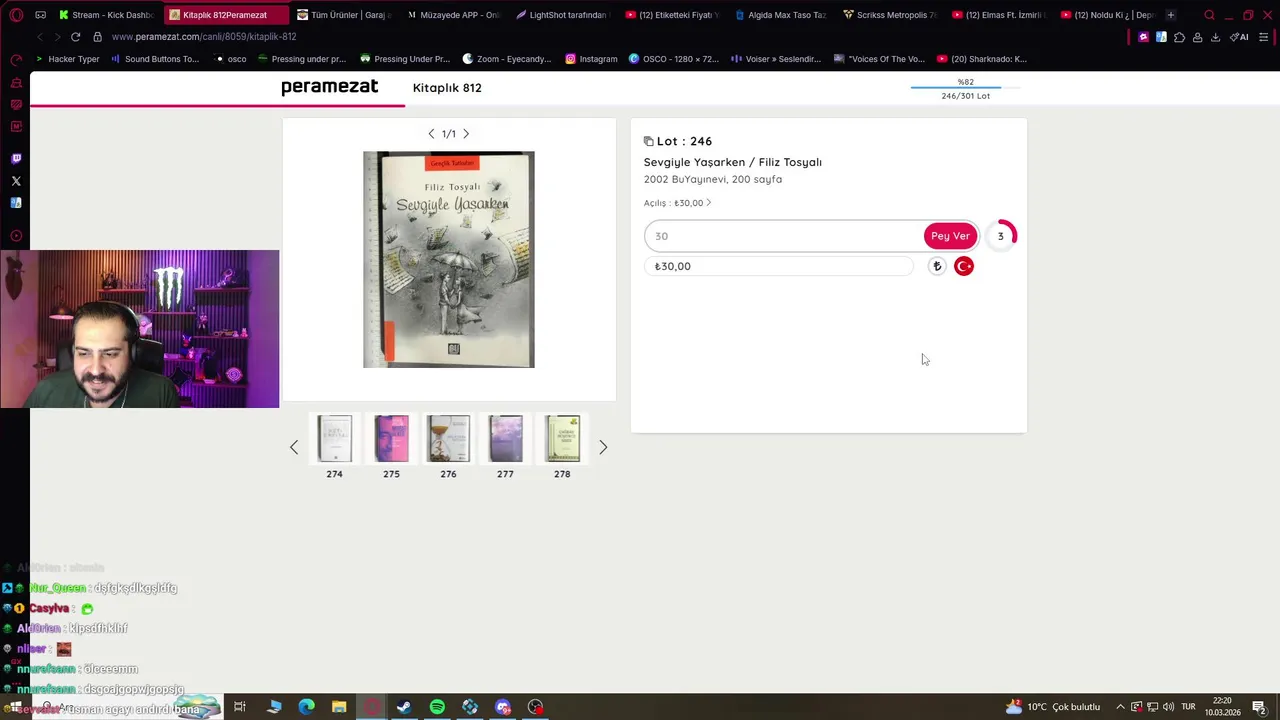Open lot 275 thumbnail

(x=391, y=439)
